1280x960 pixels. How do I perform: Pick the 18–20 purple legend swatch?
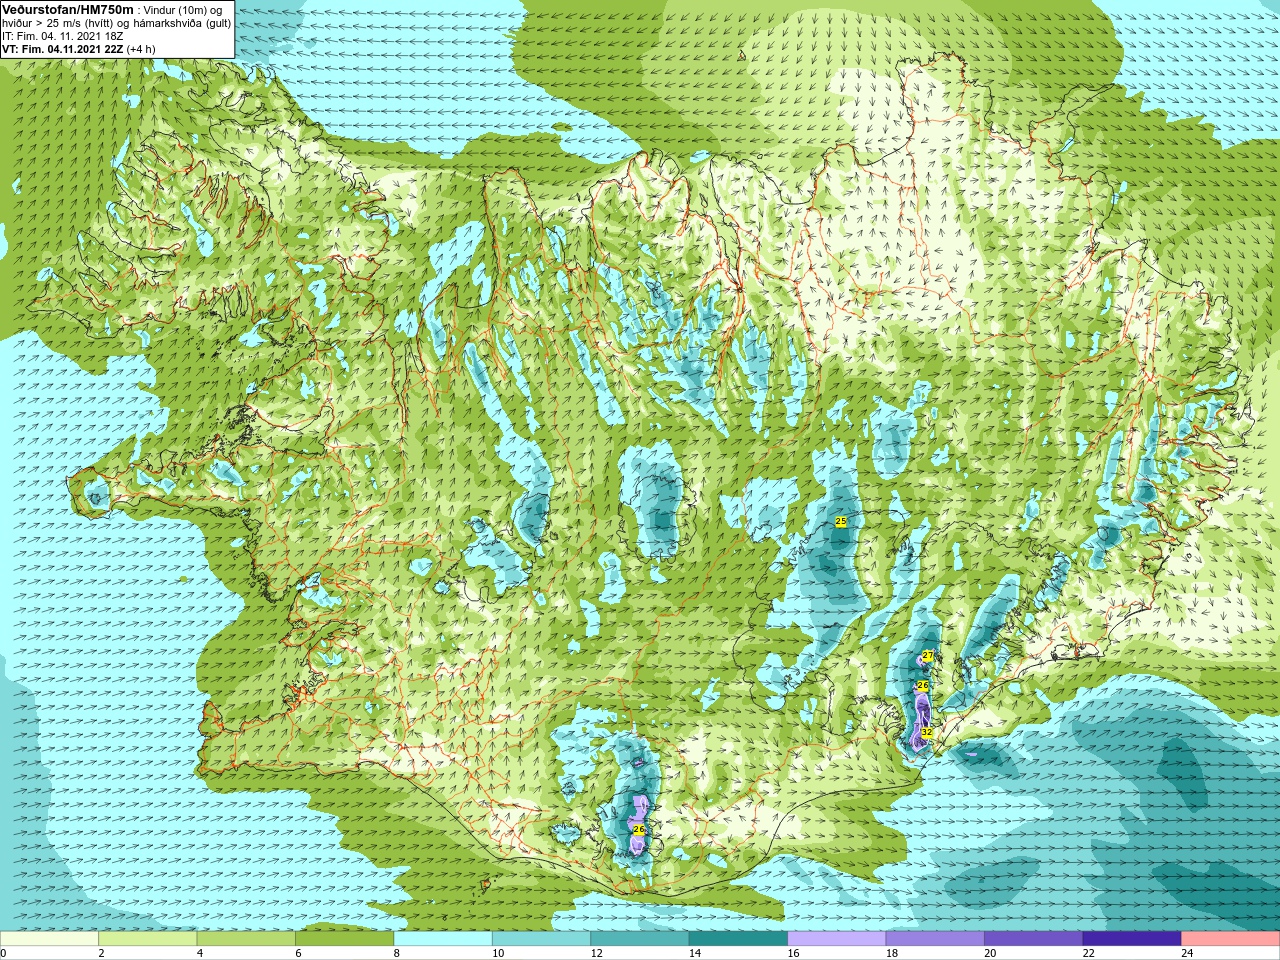coord(935,939)
